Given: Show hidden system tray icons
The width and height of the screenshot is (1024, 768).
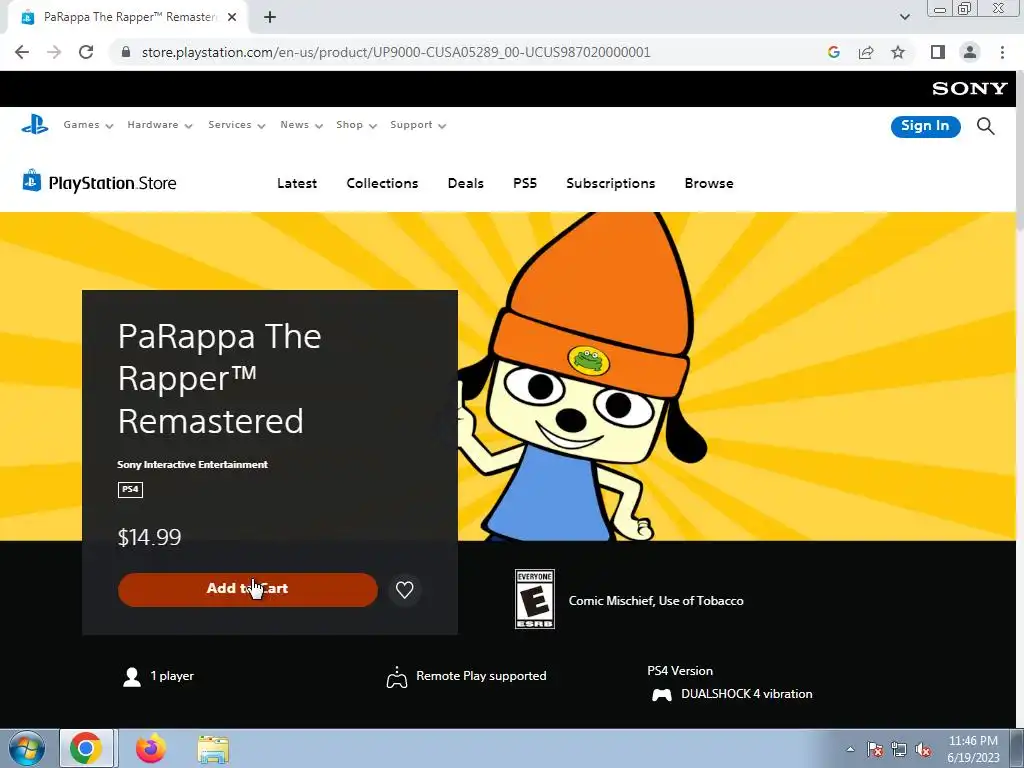Looking at the screenshot, I should coord(850,750).
